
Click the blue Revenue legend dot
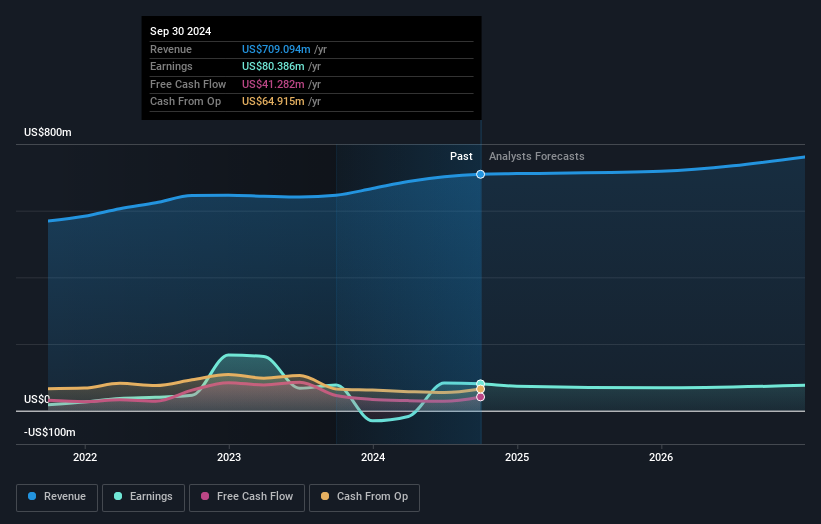point(32,496)
